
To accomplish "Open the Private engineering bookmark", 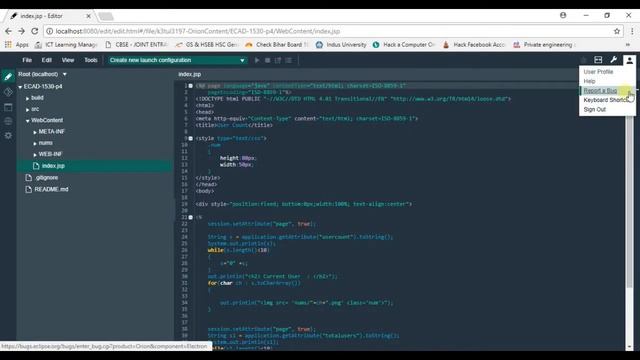I will 543,44.
